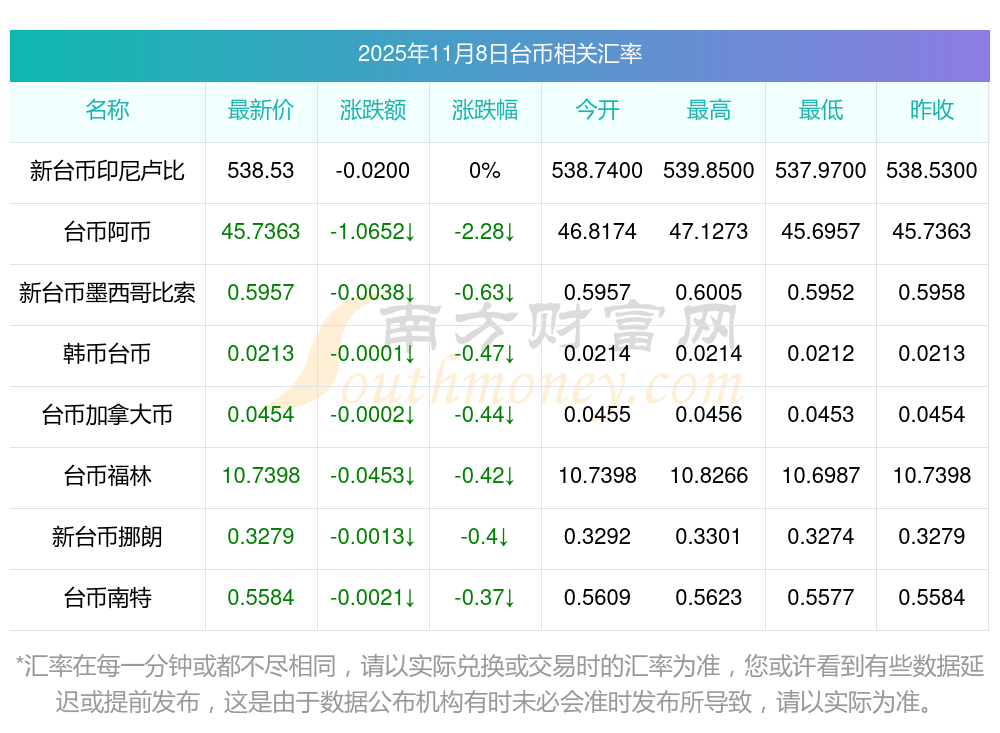
Task: Click the 最高 column header
Action: click(x=709, y=110)
